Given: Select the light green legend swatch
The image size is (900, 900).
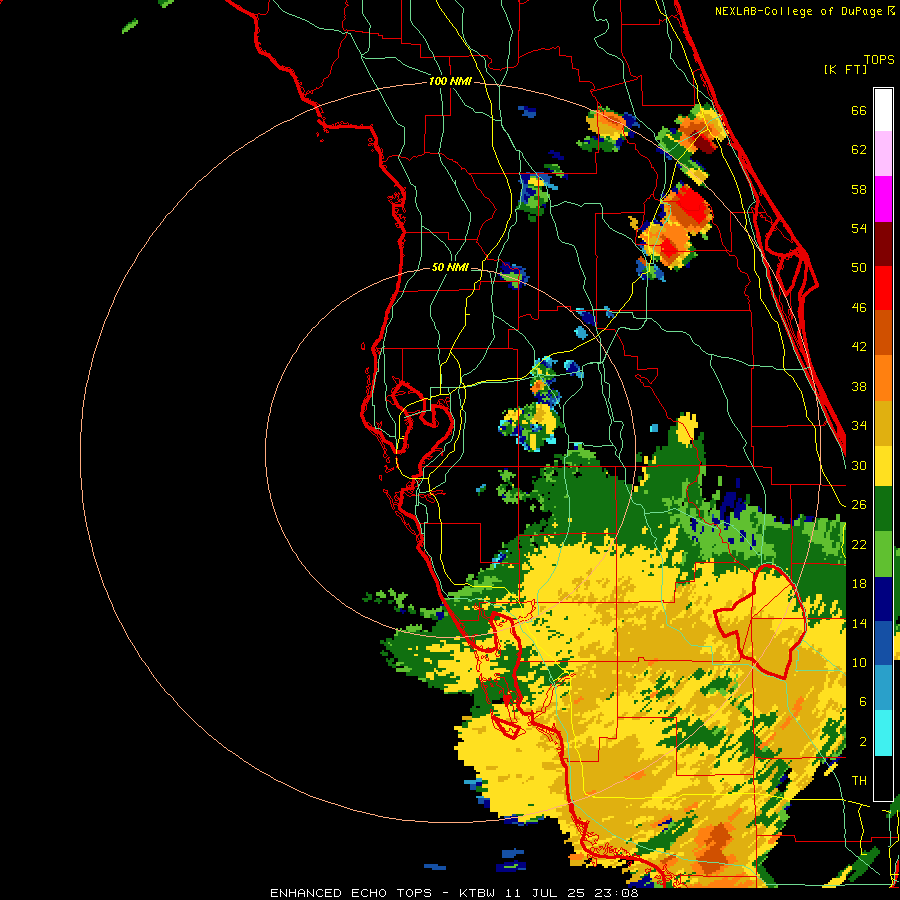Looking at the screenshot, I should tap(883, 554).
